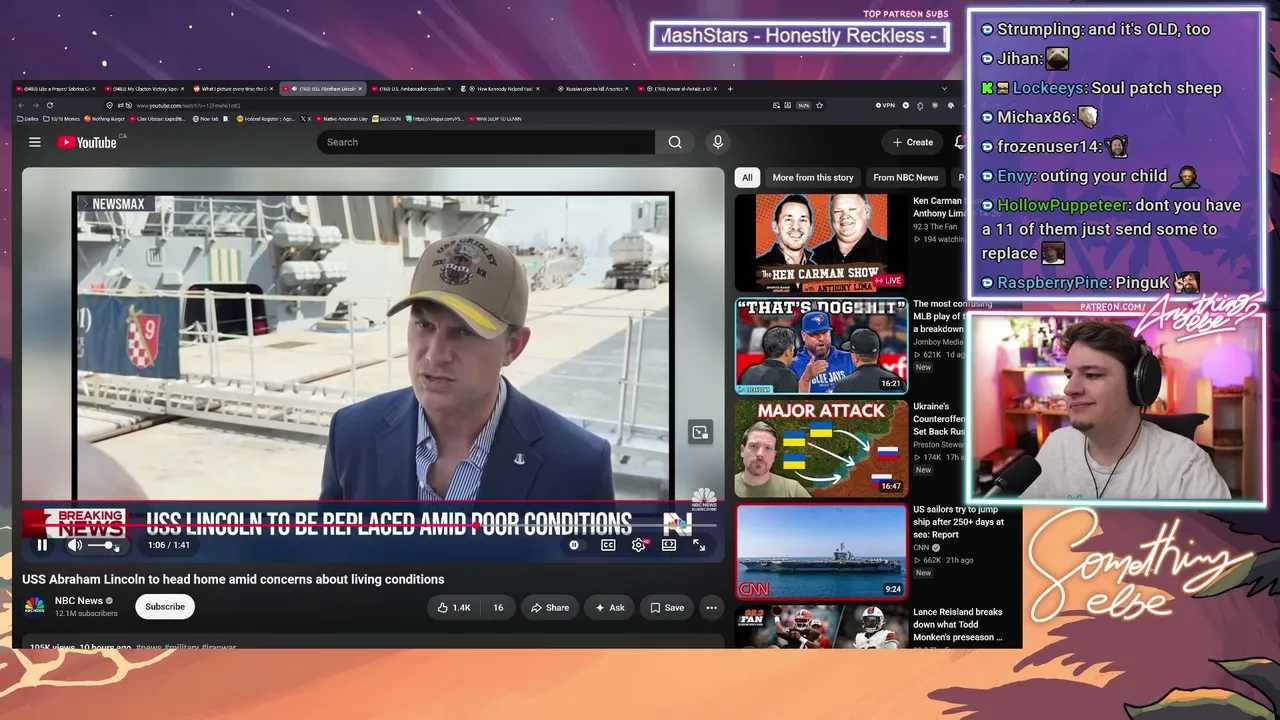Reload the current page
This screenshot has width=1280, height=720.
tap(49, 105)
